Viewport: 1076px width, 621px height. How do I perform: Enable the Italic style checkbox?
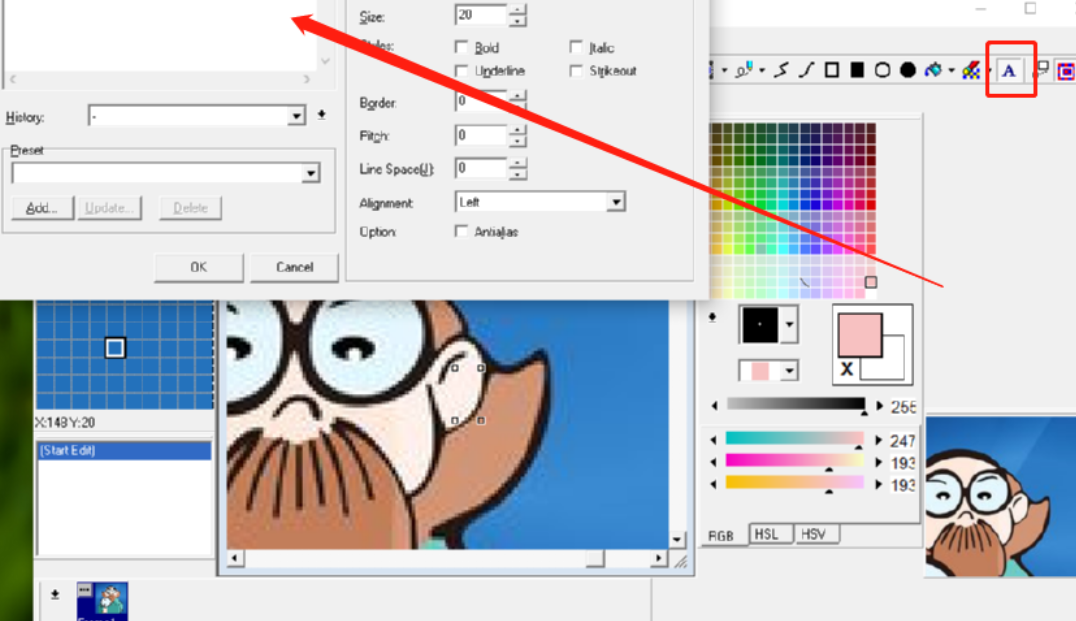tap(576, 47)
